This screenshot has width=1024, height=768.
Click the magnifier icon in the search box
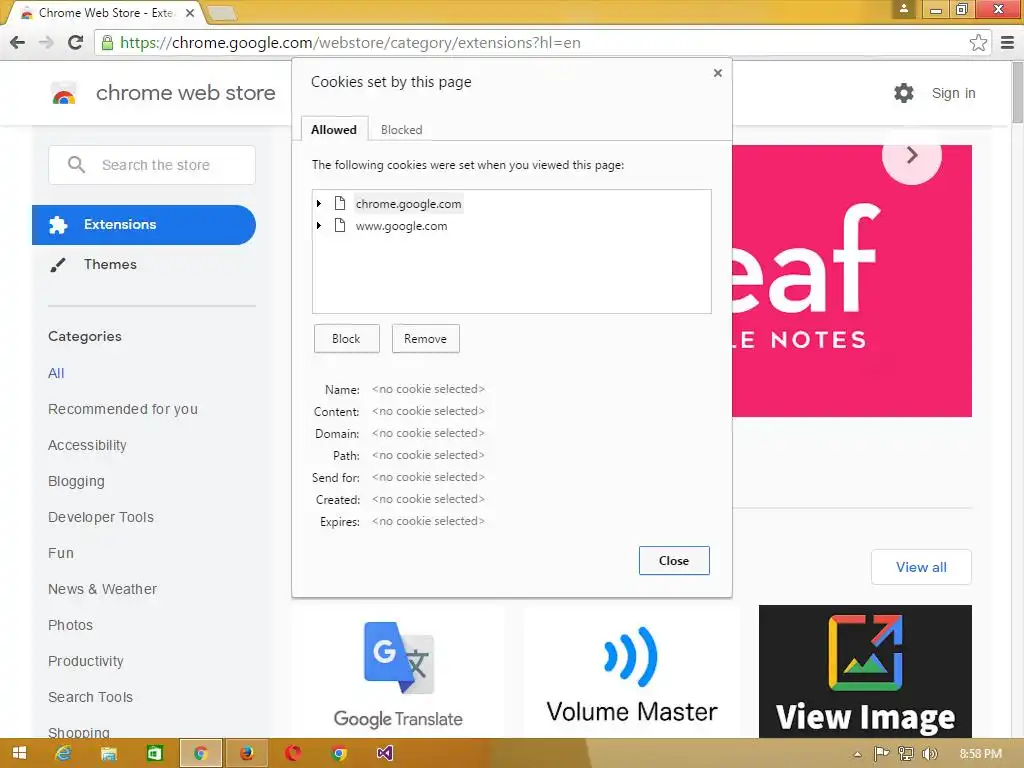[76, 165]
